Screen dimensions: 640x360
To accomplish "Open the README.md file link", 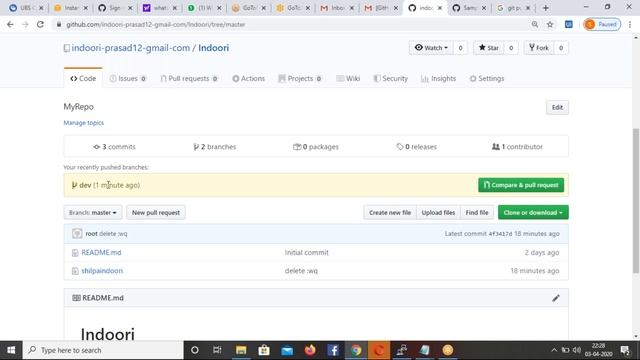I will point(101,252).
